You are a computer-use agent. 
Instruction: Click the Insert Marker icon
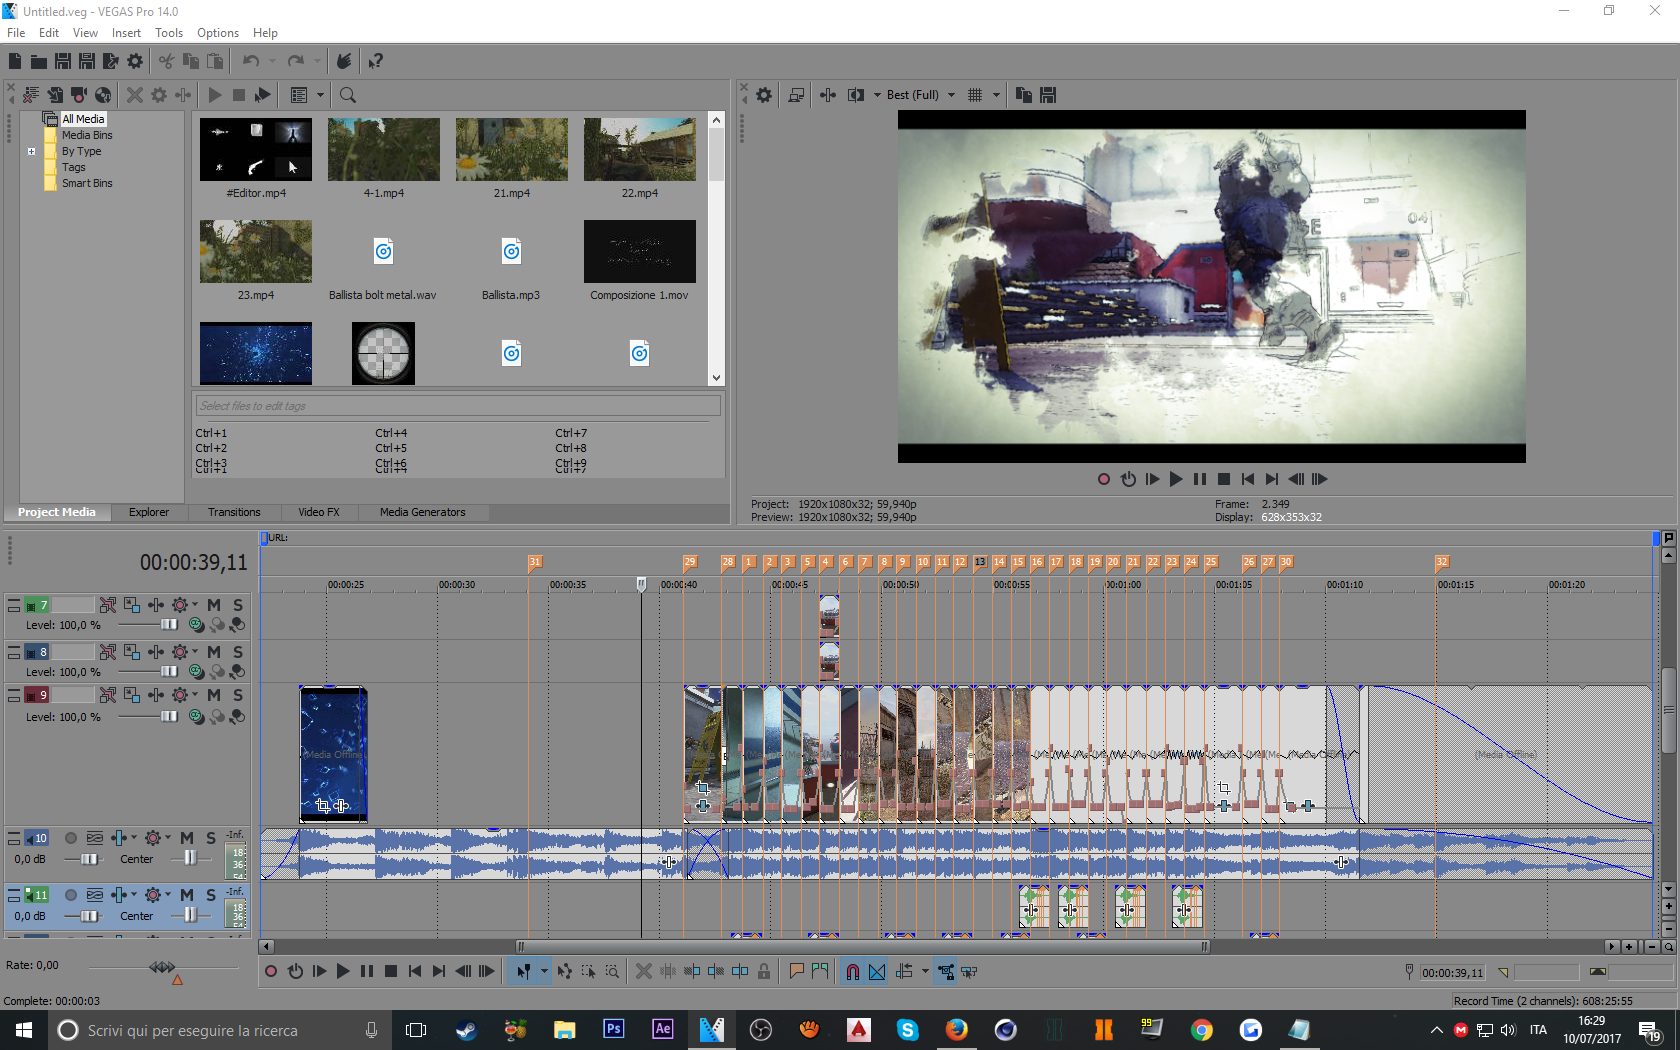point(797,971)
